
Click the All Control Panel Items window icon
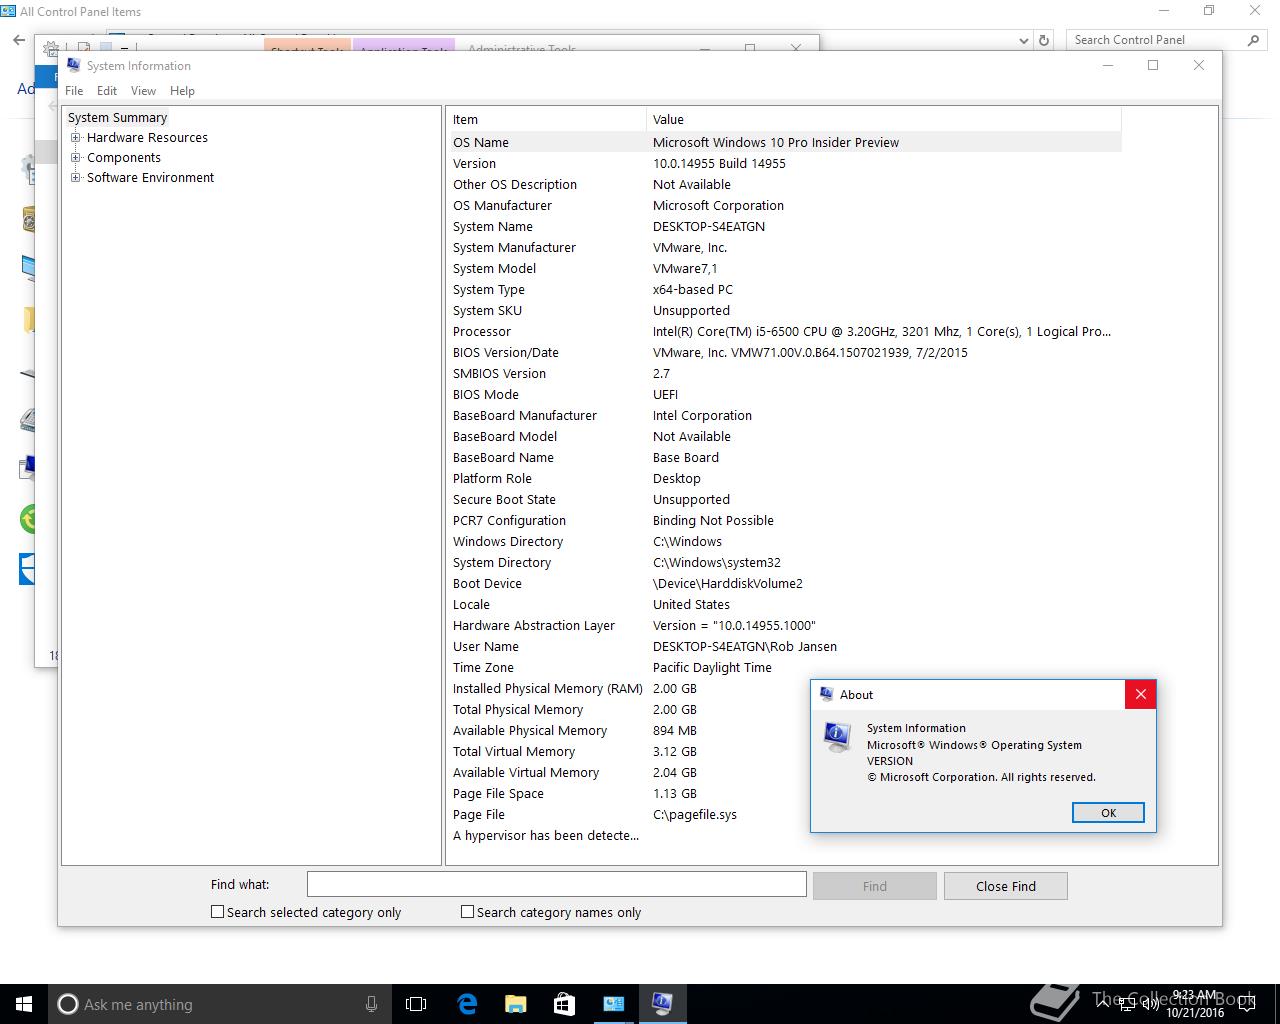(x=8, y=11)
